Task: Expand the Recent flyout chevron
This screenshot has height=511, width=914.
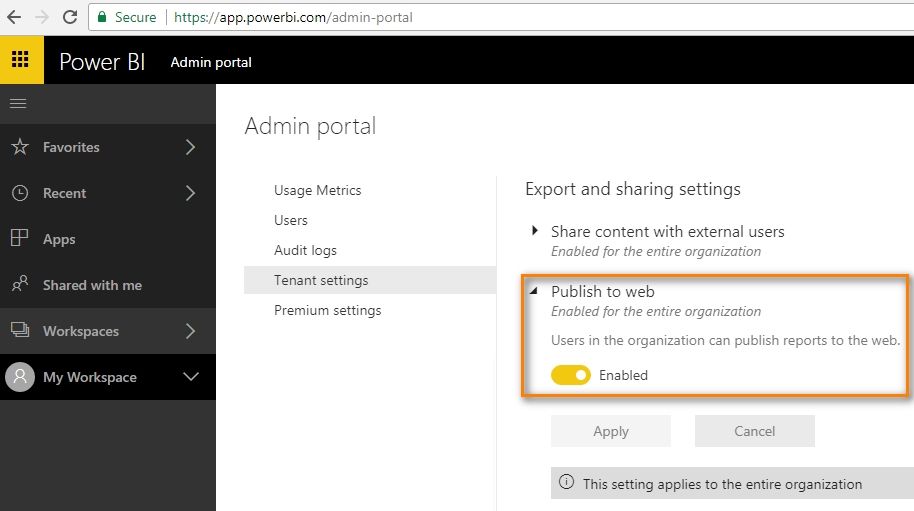Action: (190, 193)
